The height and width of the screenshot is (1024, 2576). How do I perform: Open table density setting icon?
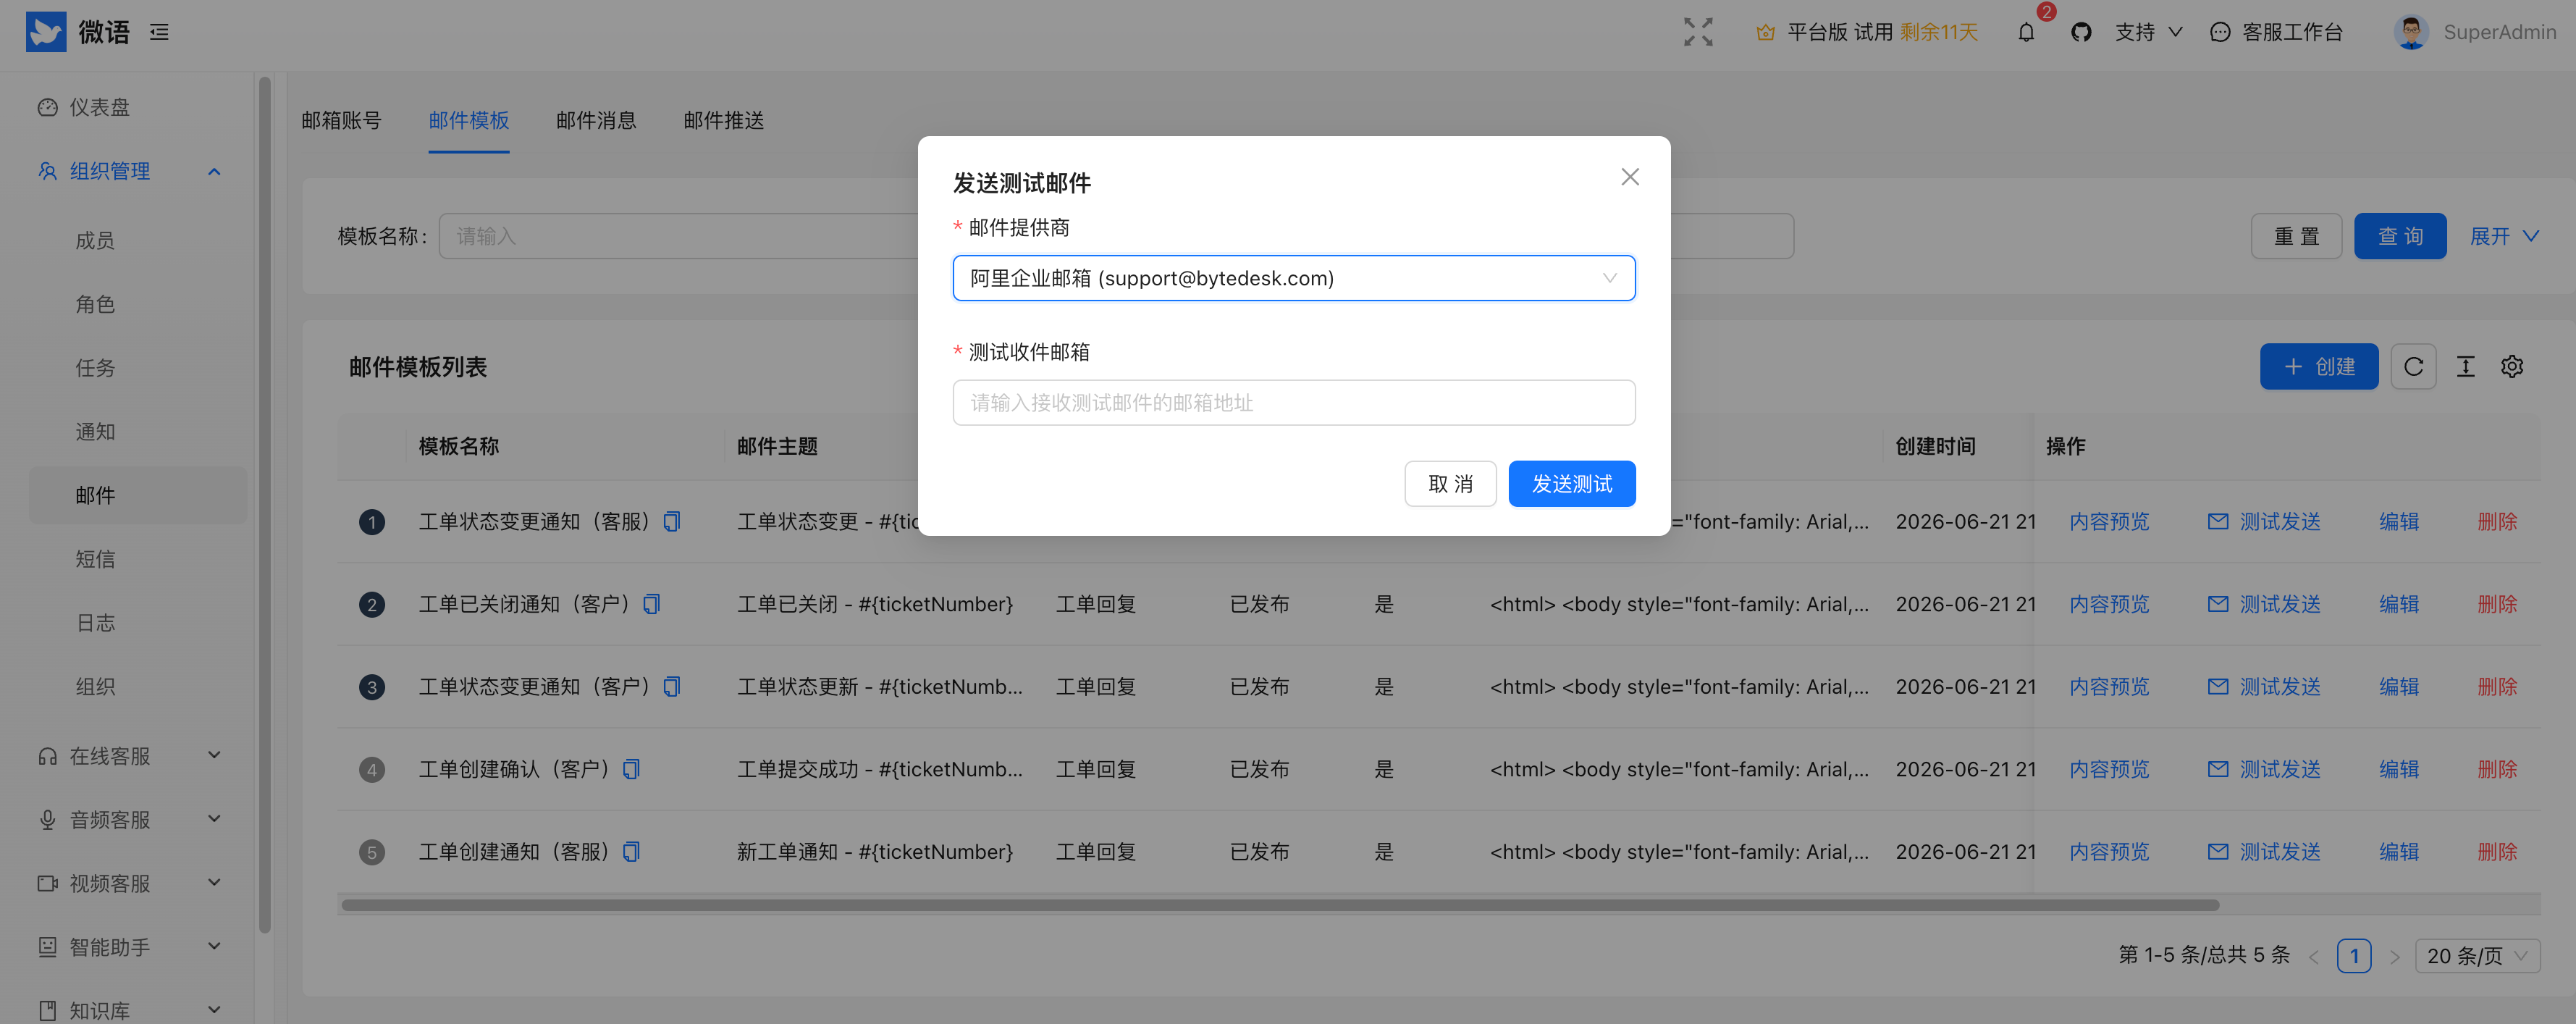coord(2465,367)
